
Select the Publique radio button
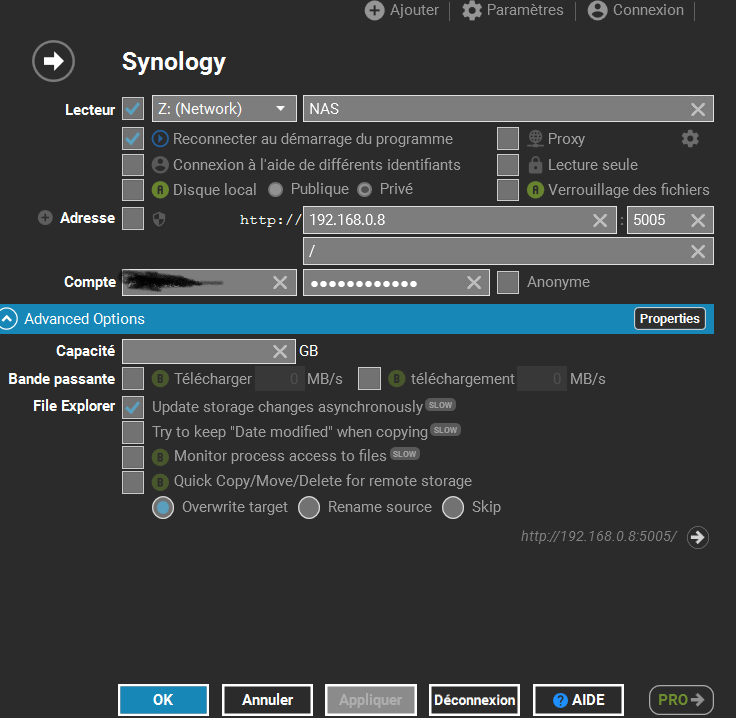(276, 190)
